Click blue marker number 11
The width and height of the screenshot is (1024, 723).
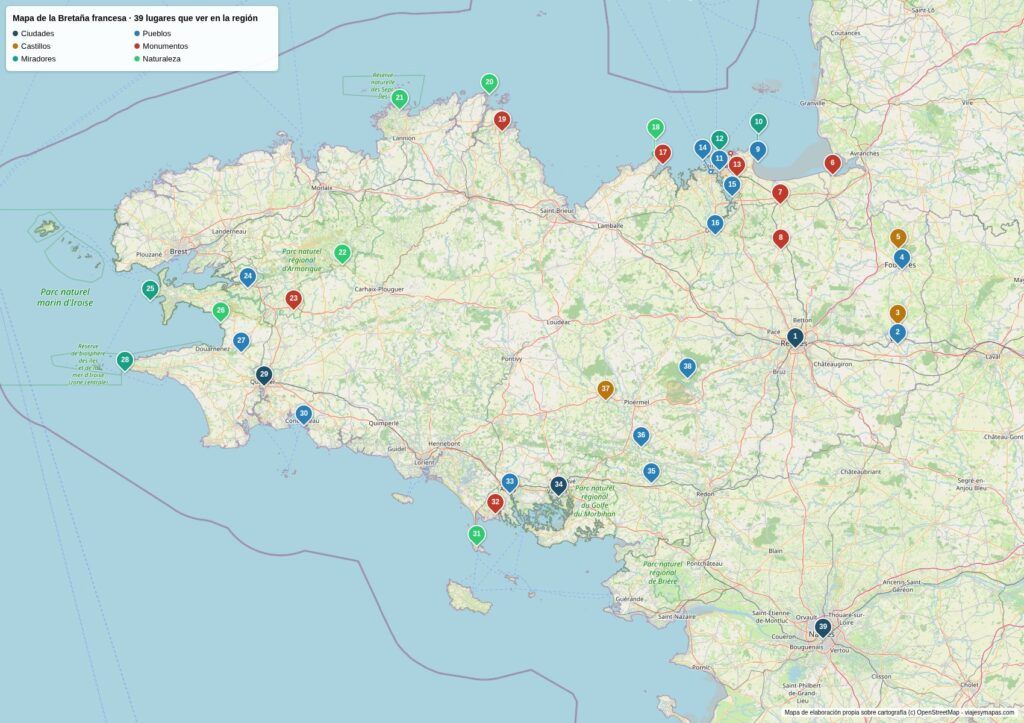coord(719,159)
